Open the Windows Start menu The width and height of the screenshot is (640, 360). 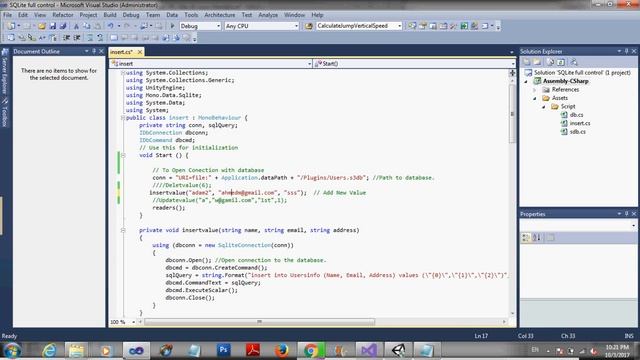pyautogui.click(x=12, y=350)
